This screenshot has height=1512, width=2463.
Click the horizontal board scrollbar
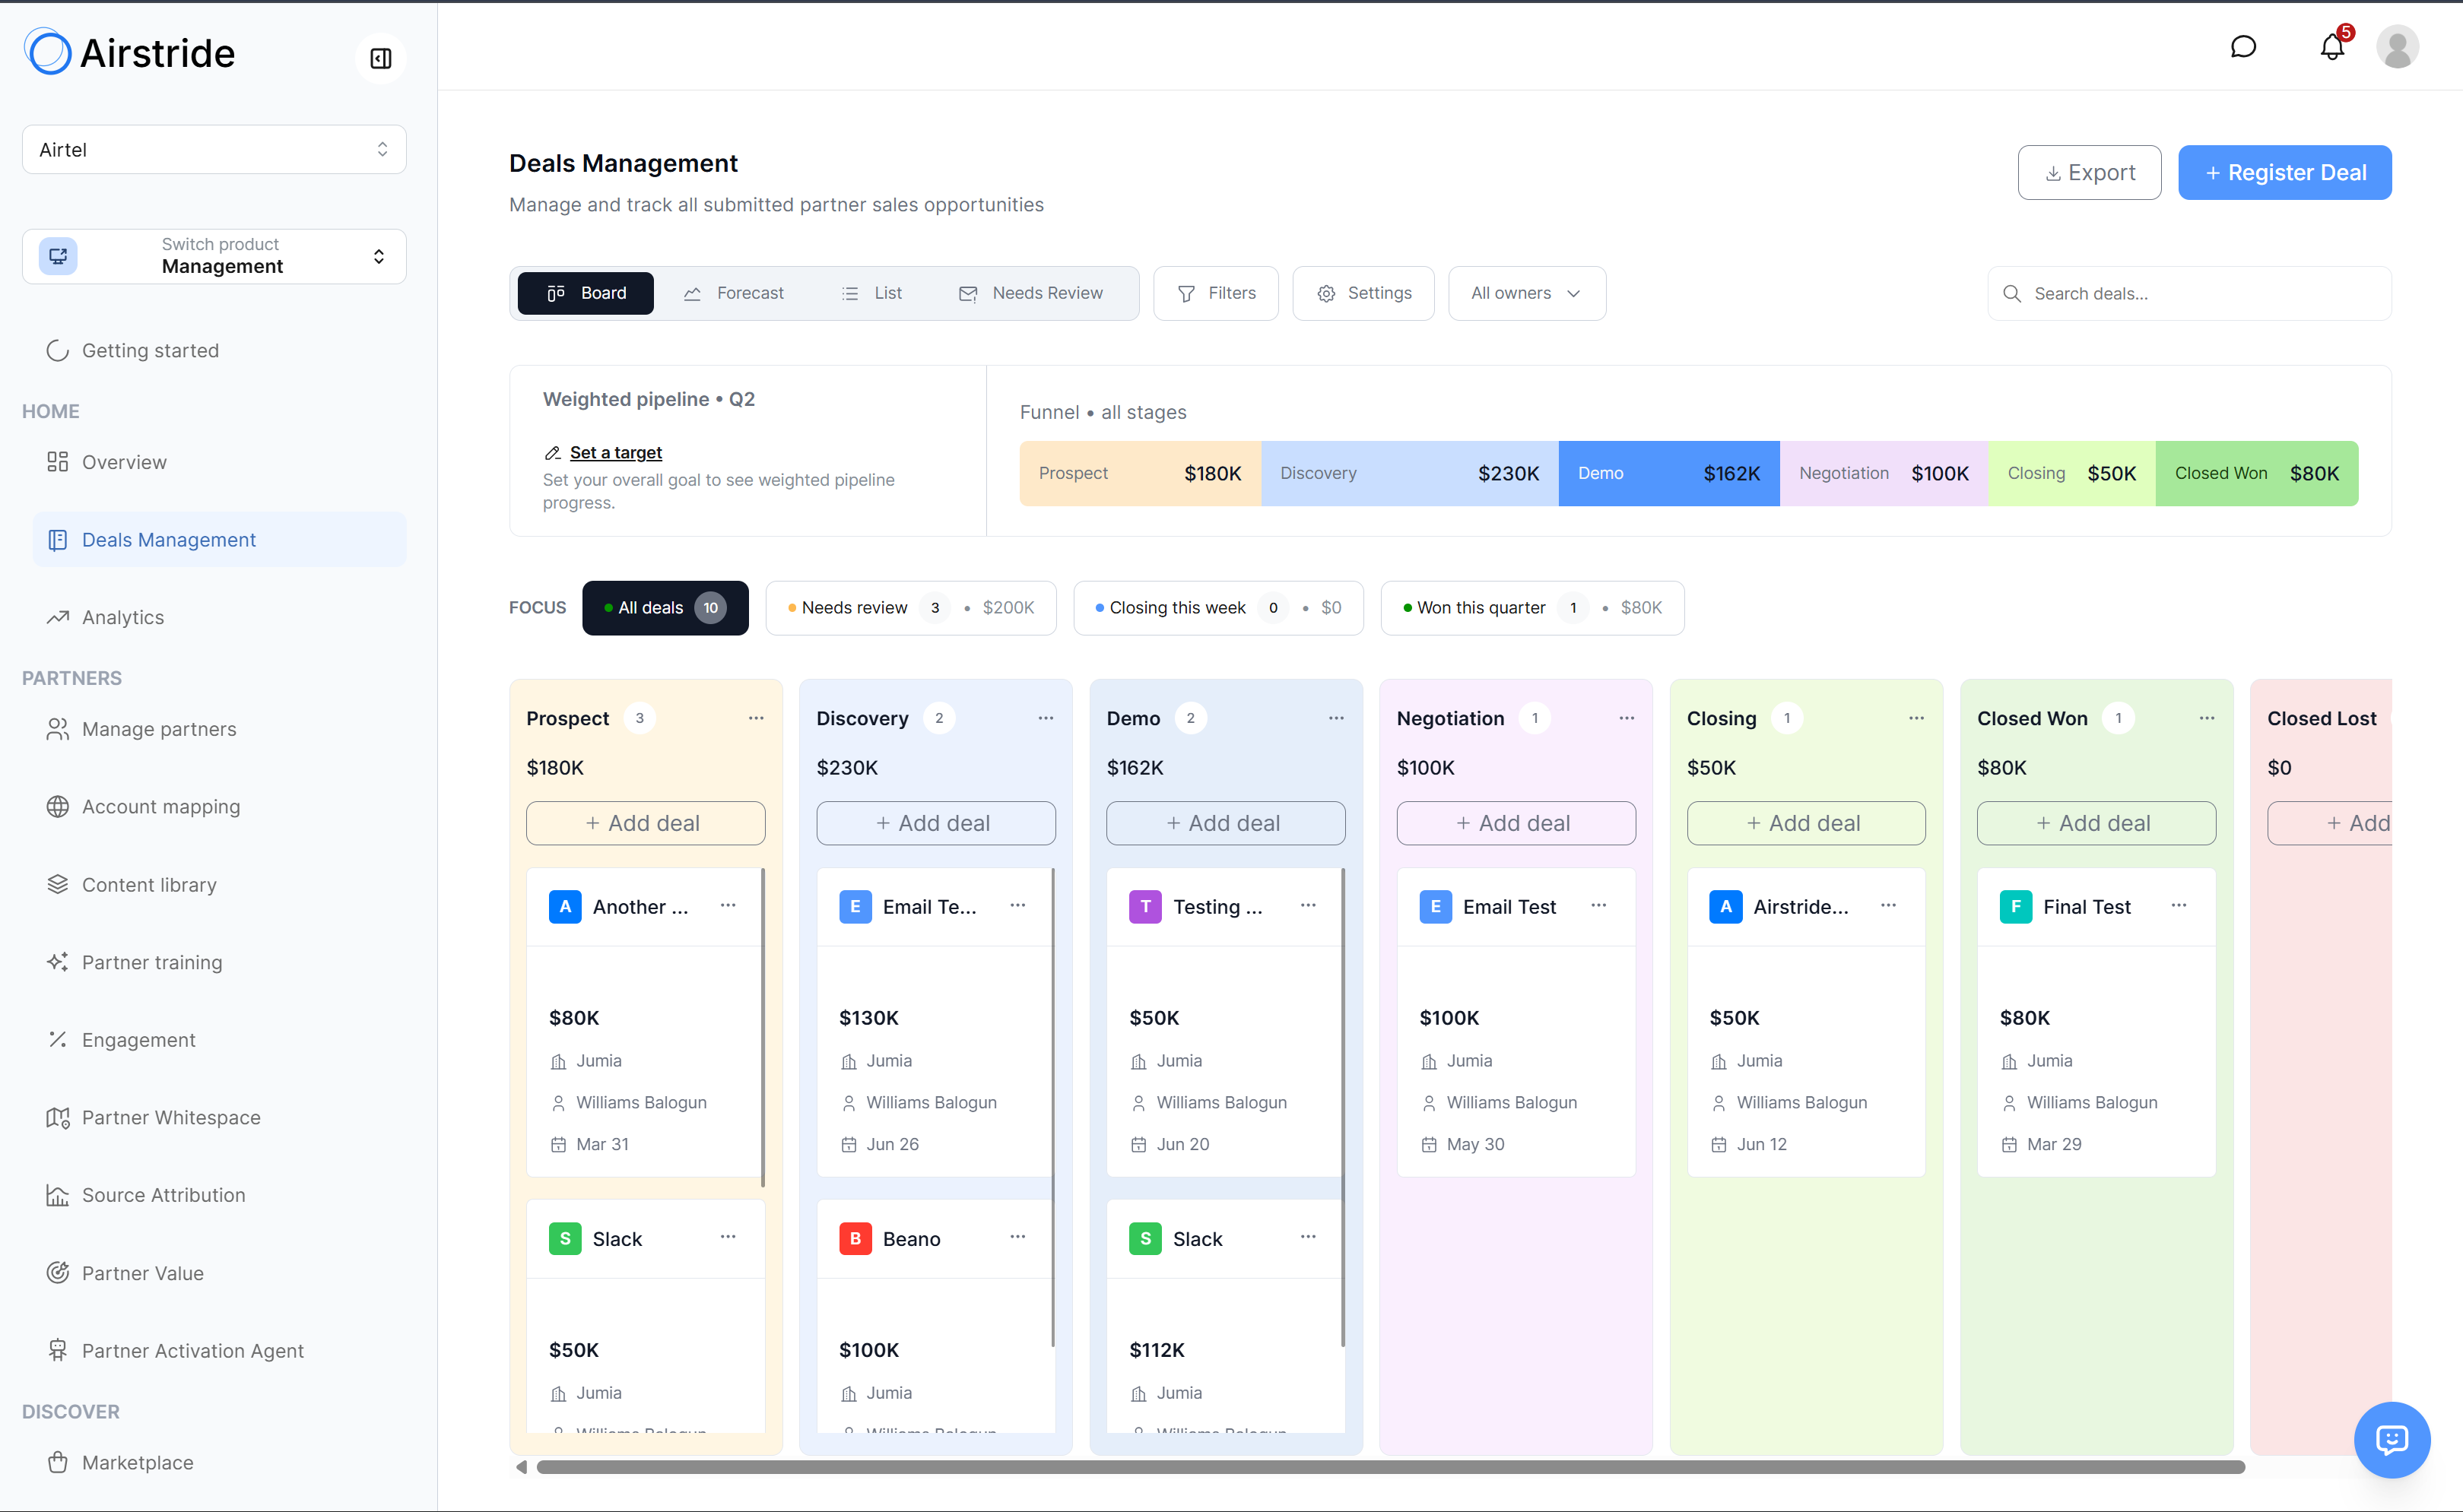[1390, 1467]
